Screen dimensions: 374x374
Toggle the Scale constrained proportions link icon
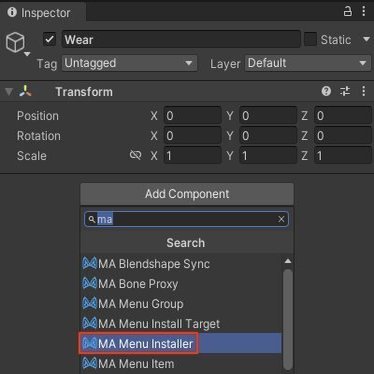point(135,155)
